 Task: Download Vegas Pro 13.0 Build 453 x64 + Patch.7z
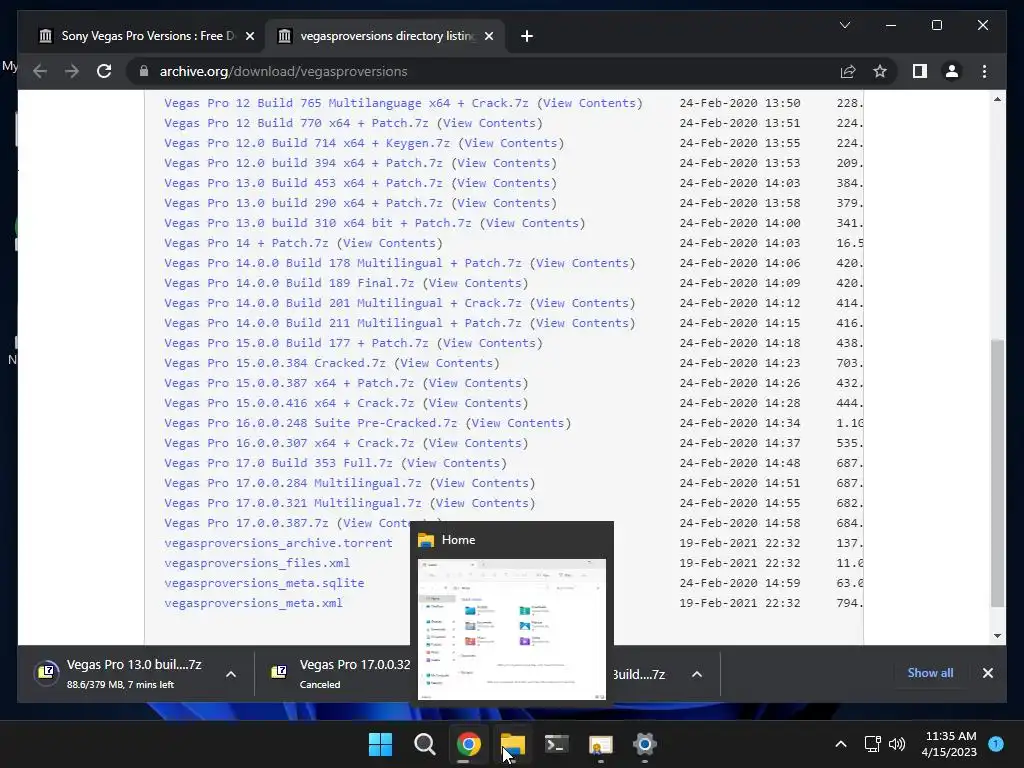click(x=303, y=184)
